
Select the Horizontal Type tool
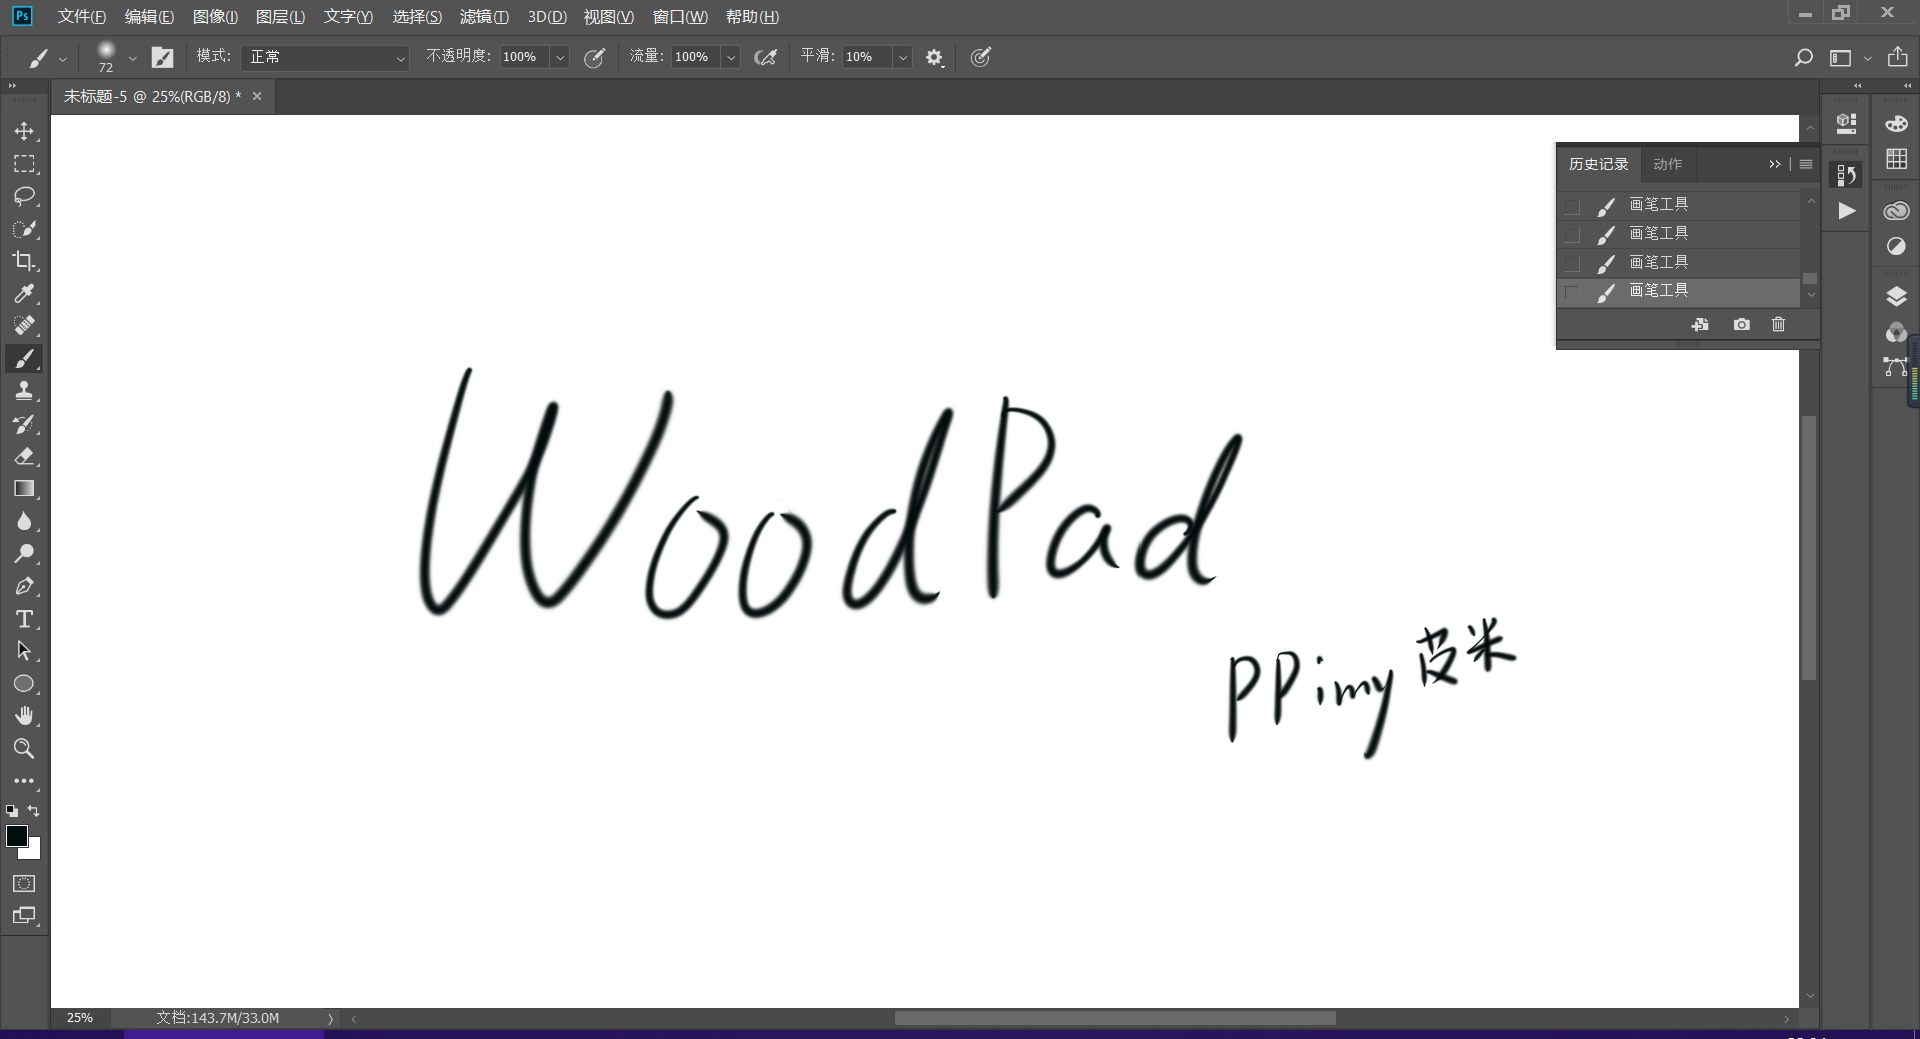tap(24, 619)
